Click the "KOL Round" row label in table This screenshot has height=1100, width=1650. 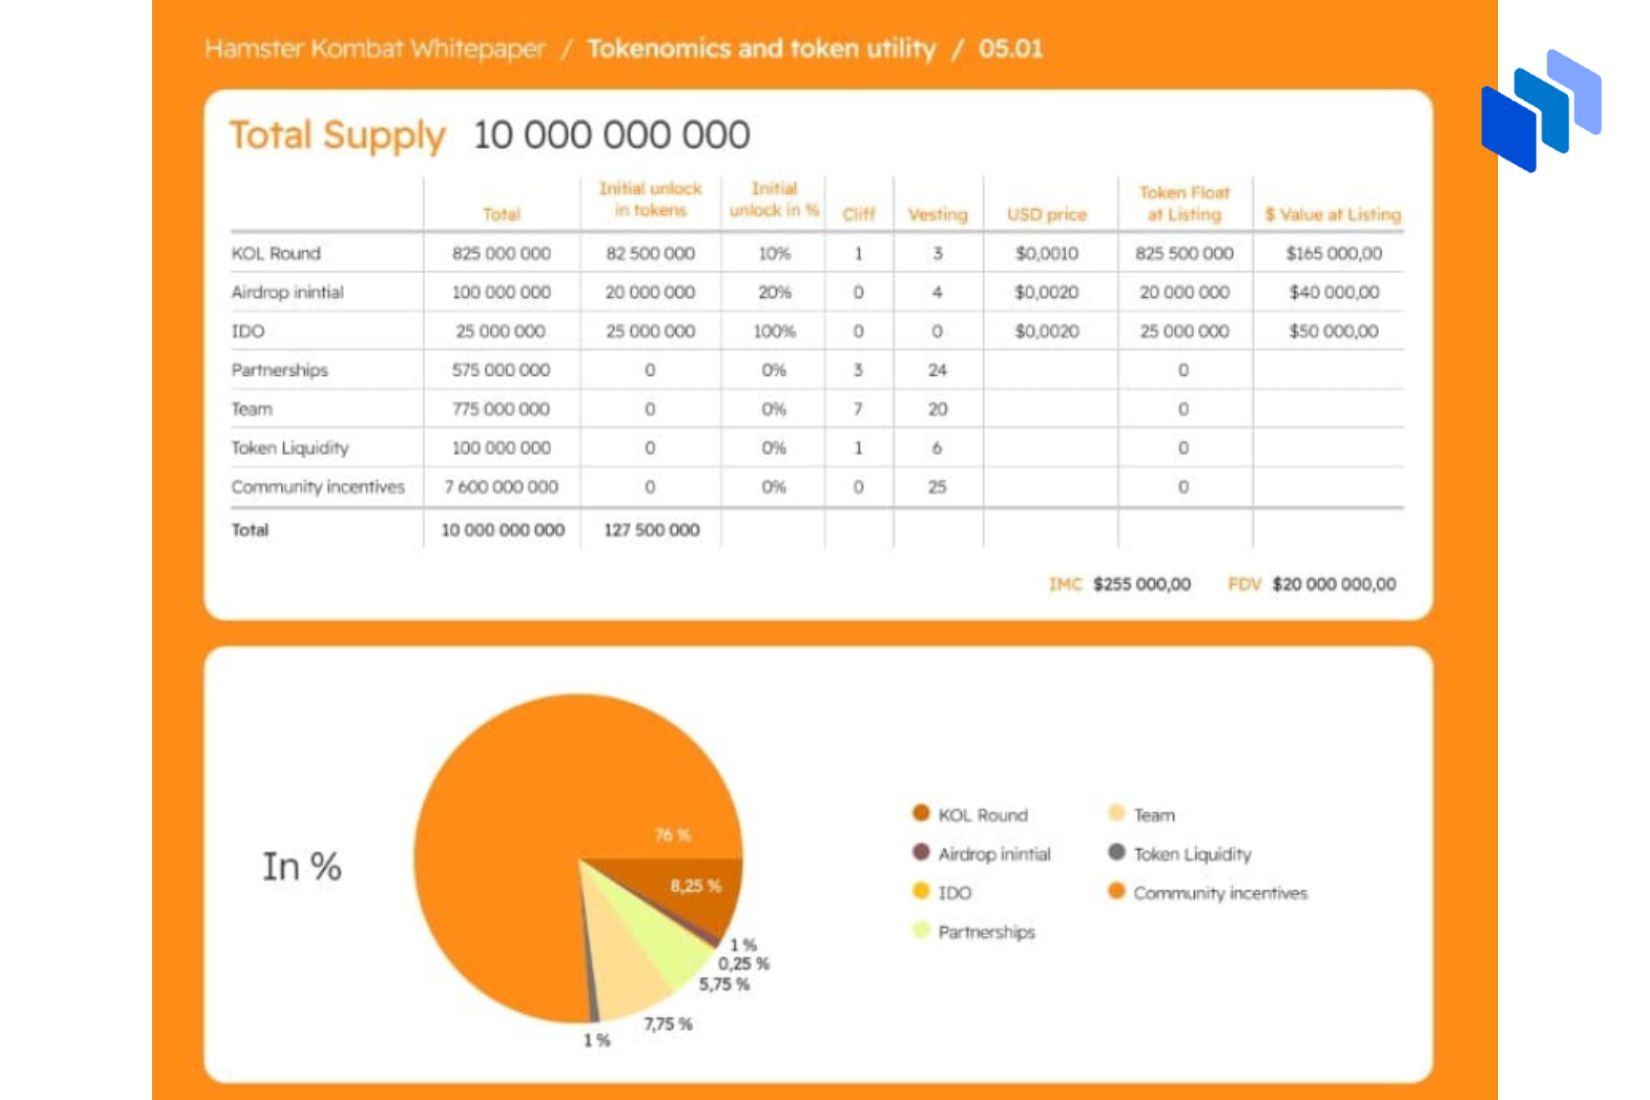(x=276, y=253)
